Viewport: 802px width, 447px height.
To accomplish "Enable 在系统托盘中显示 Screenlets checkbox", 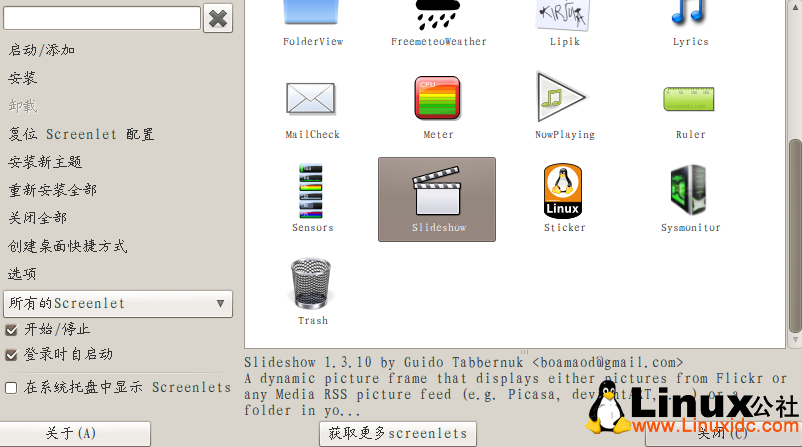I will pyautogui.click(x=12, y=387).
